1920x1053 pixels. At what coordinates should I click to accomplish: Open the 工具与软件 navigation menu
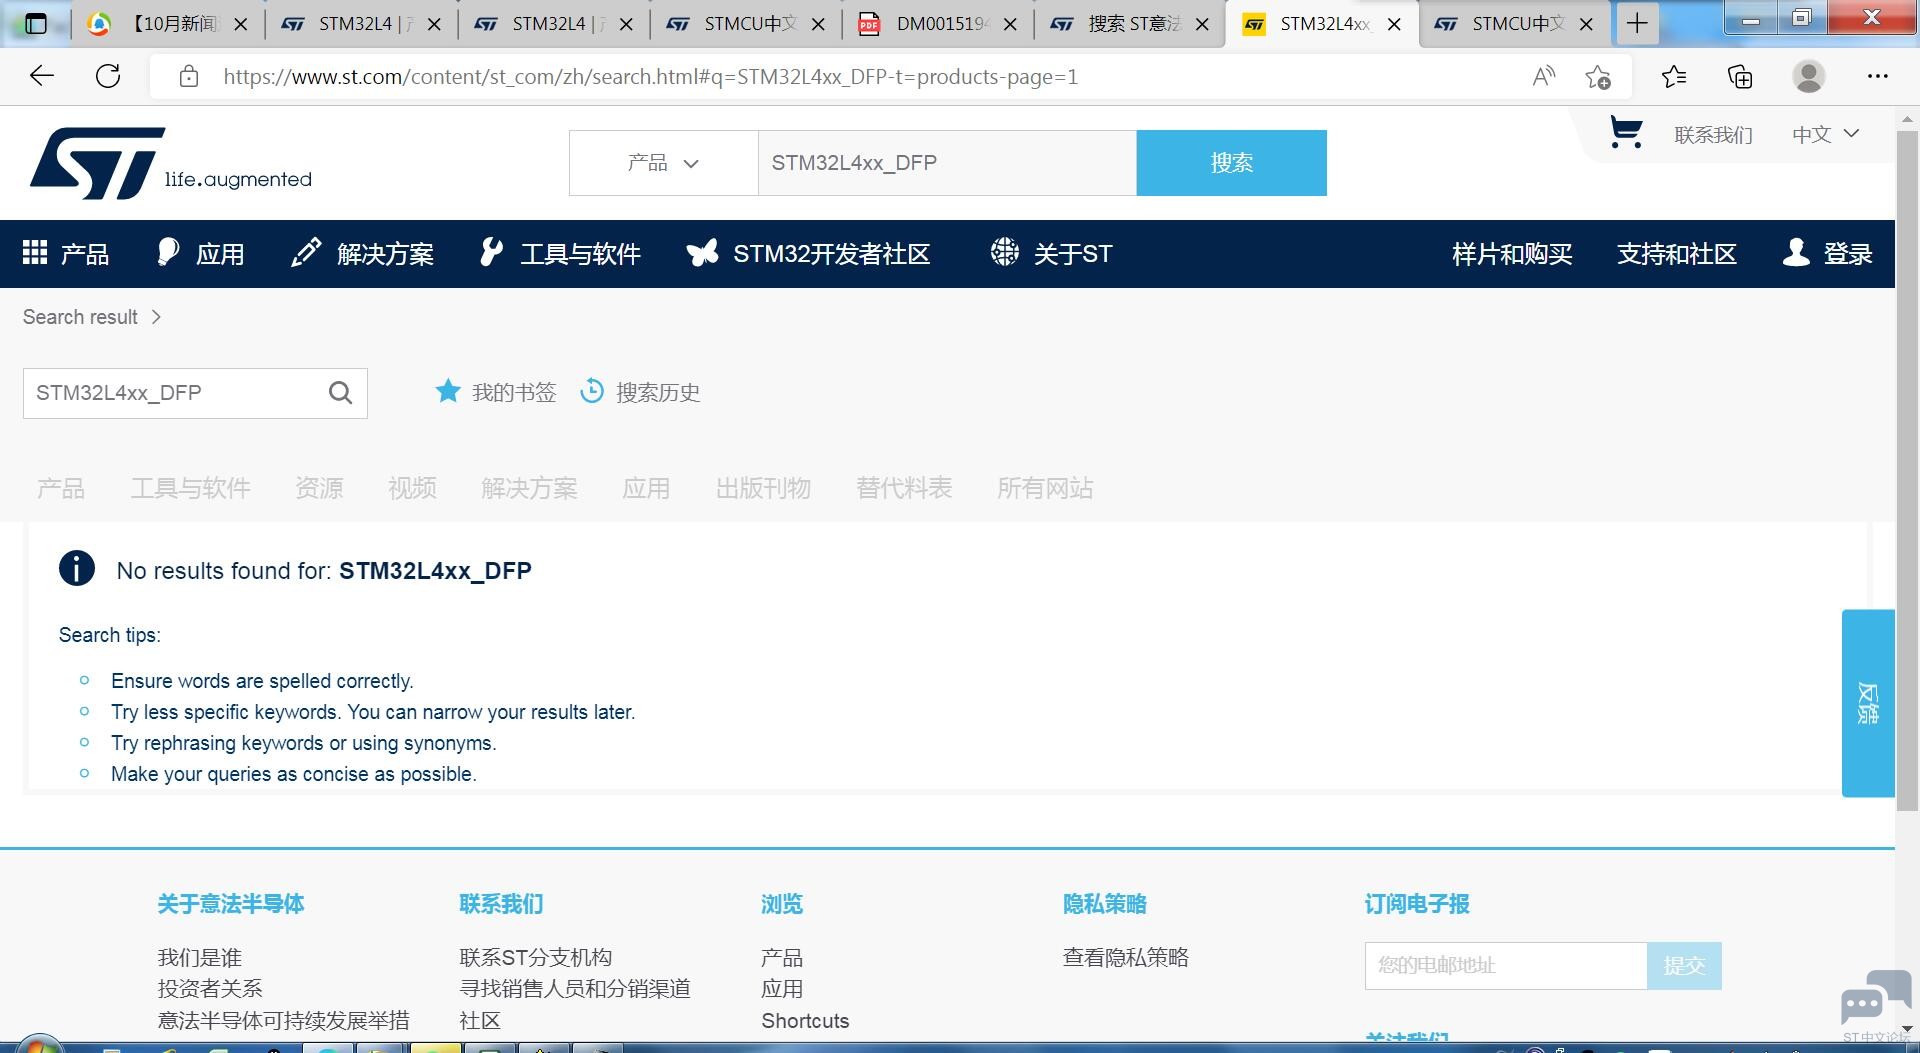coord(560,254)
